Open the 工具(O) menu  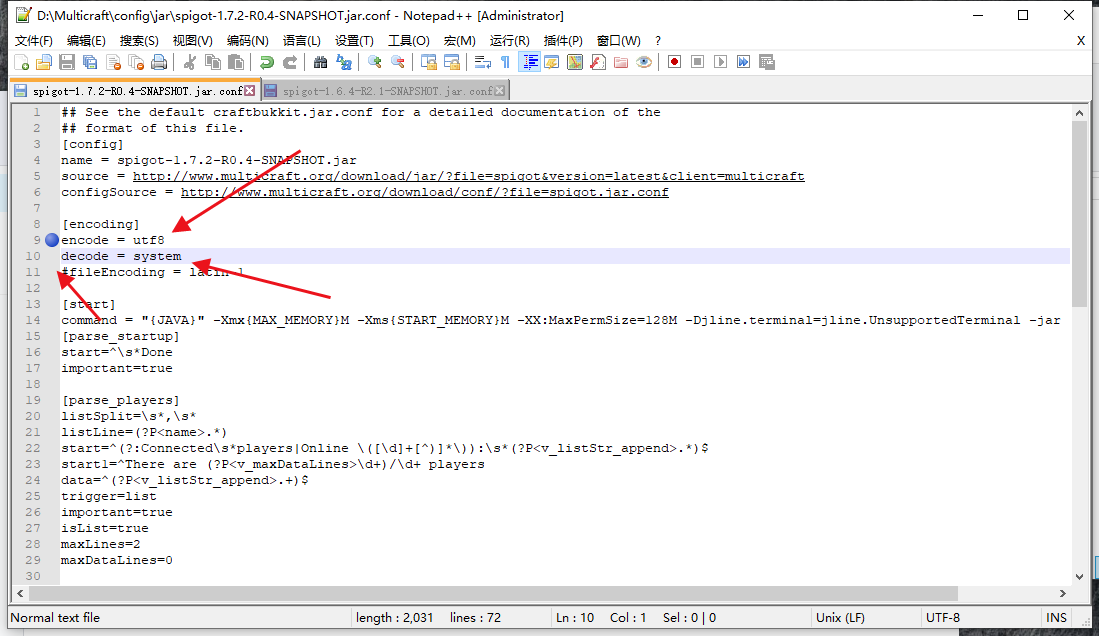(409, 41)
